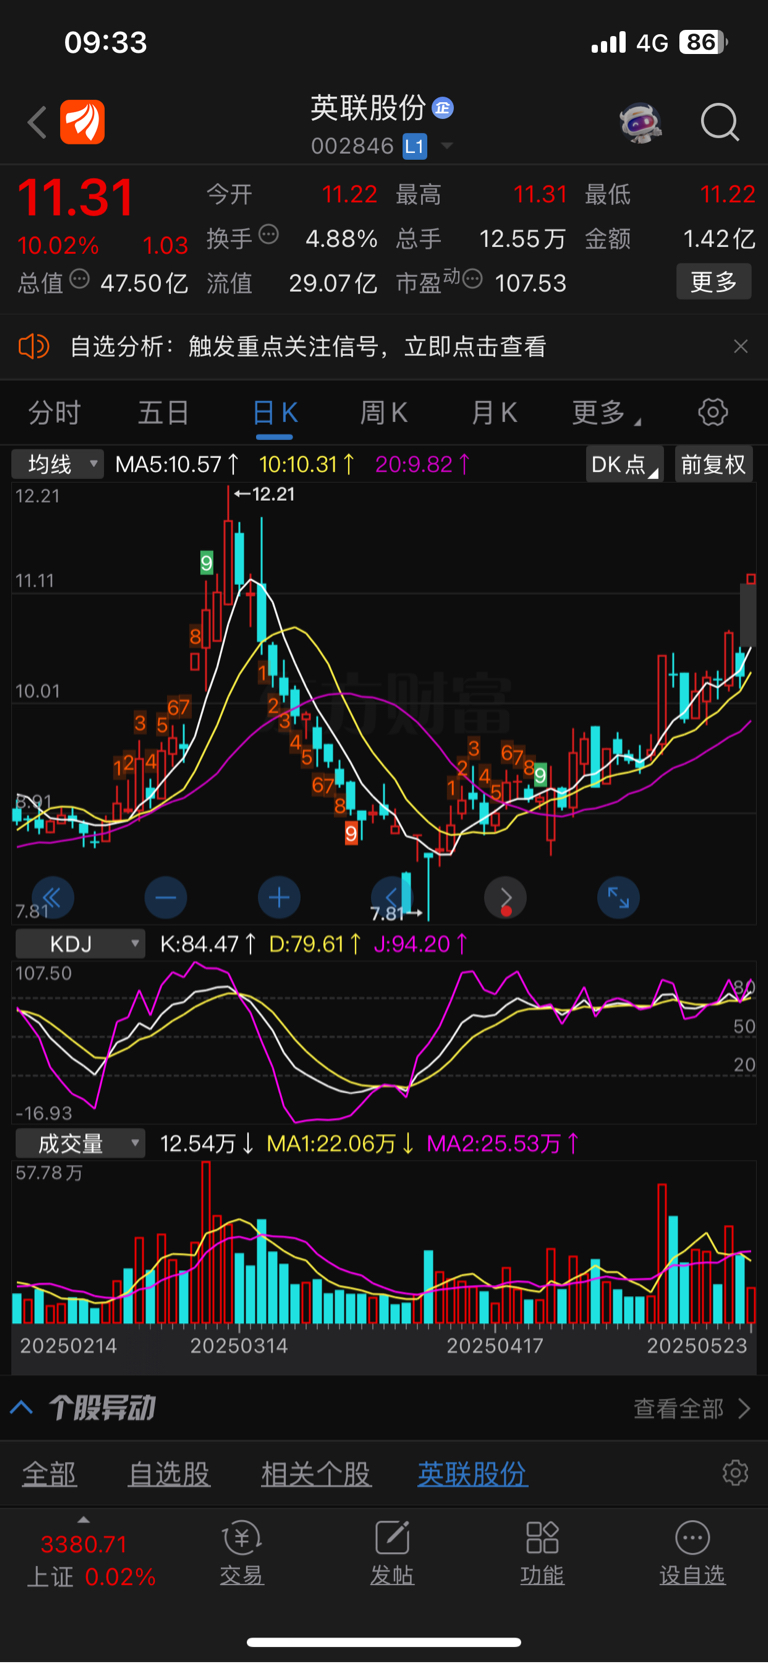
Task: Tap the search magnifier icon
Action: tap(720, 123)
